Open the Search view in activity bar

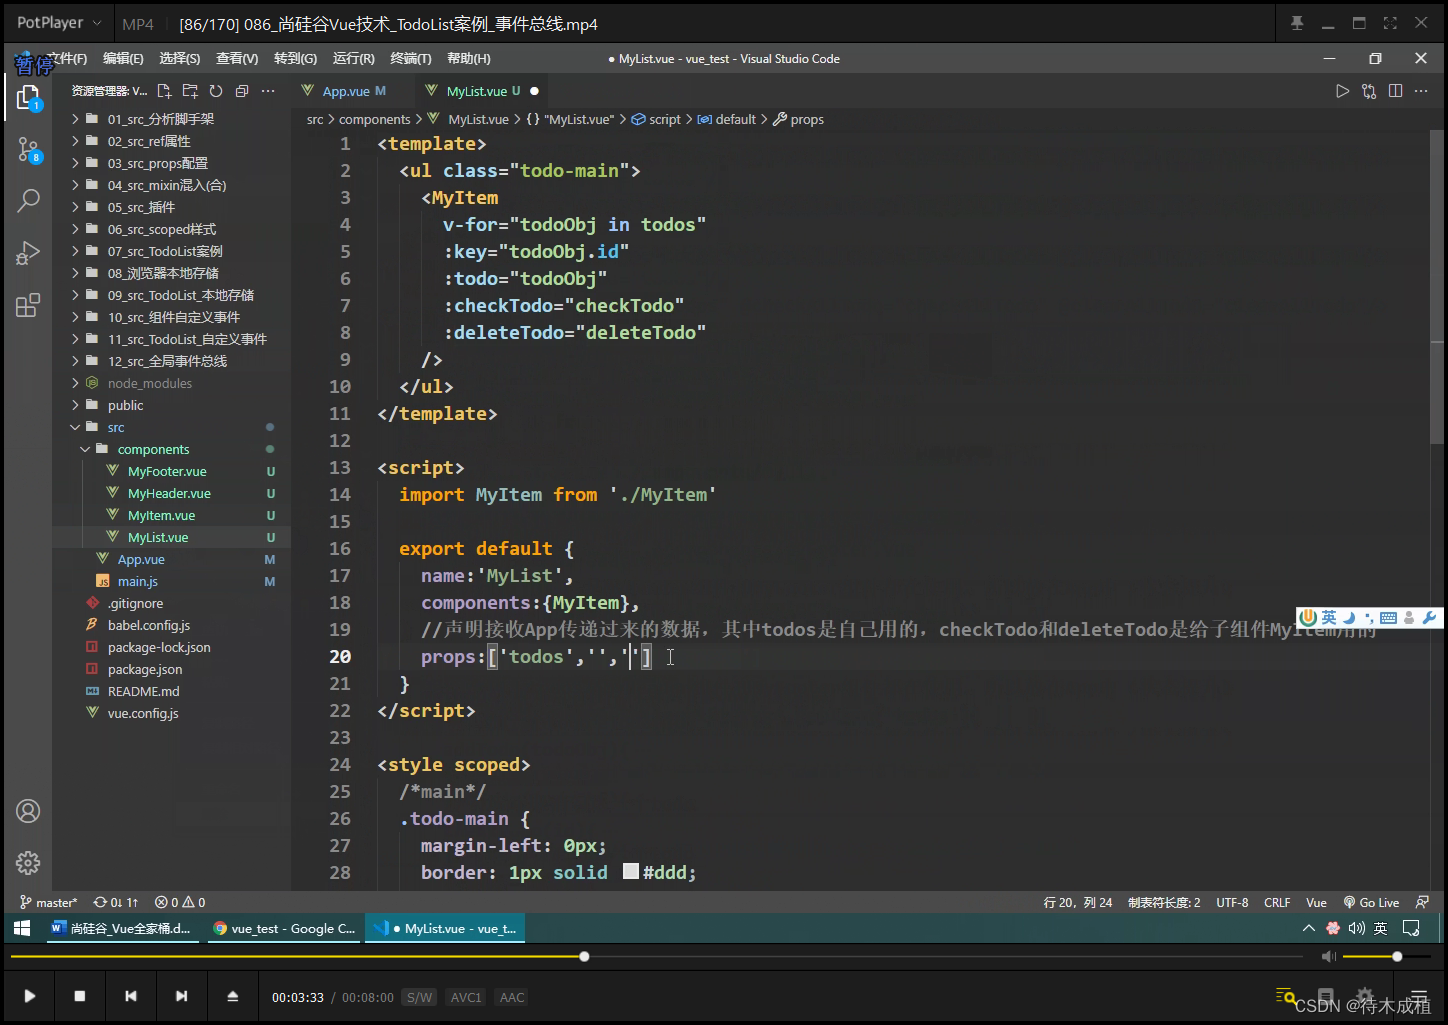tap(28, 200)
